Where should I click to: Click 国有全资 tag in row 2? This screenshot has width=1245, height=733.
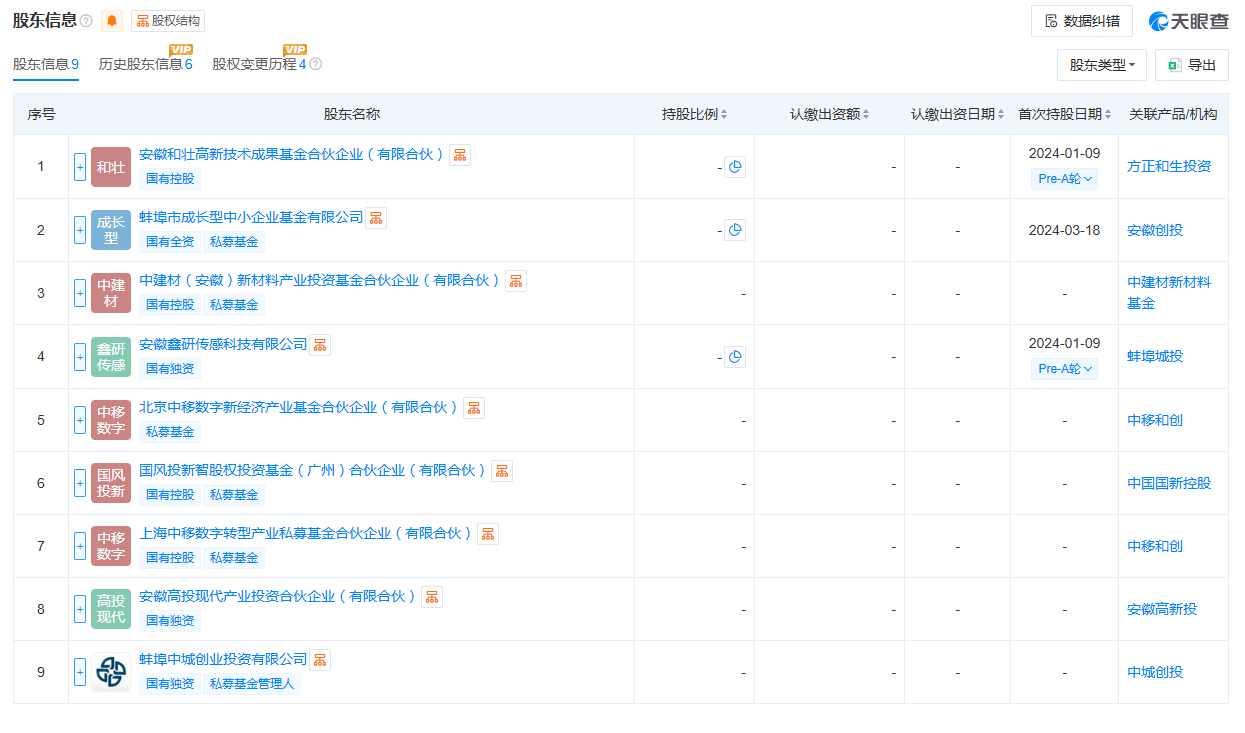click(170, 242)
